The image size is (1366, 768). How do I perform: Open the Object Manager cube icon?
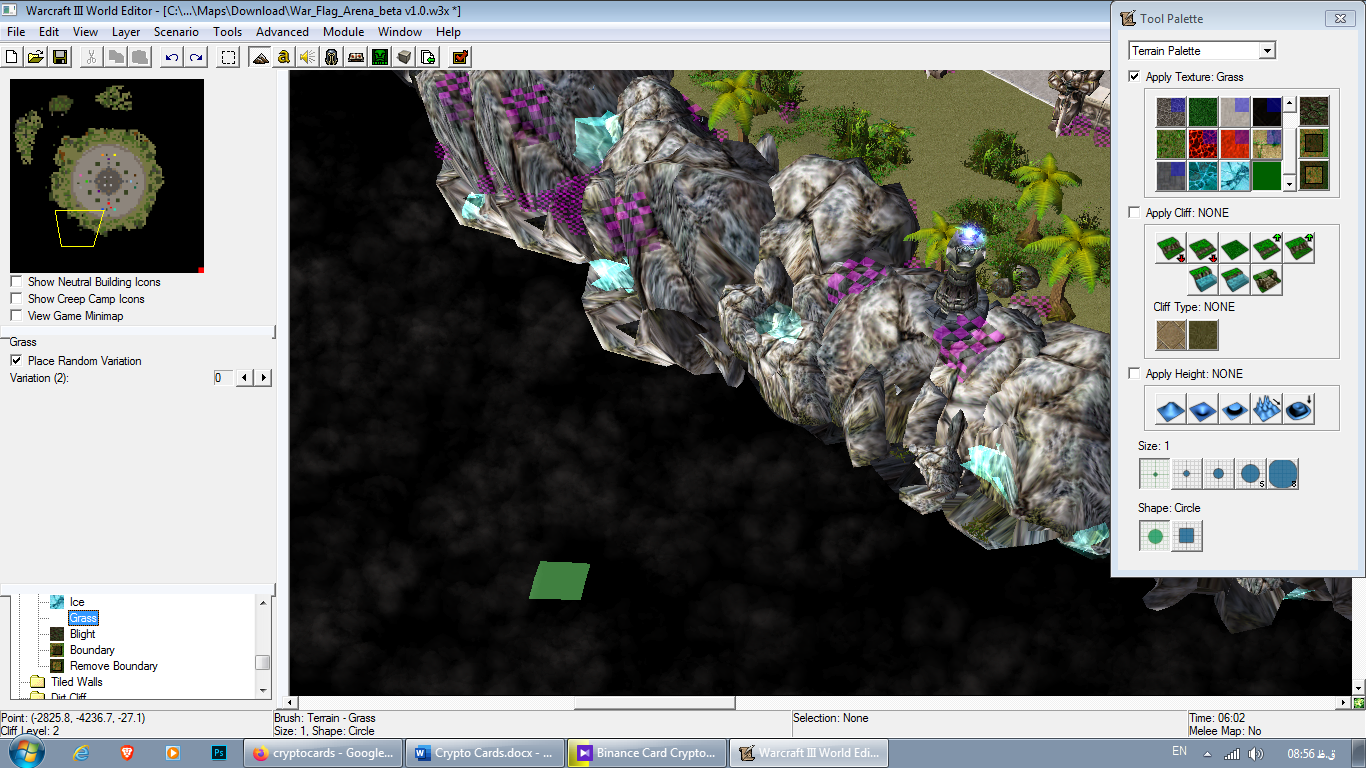tap(404, 57)
